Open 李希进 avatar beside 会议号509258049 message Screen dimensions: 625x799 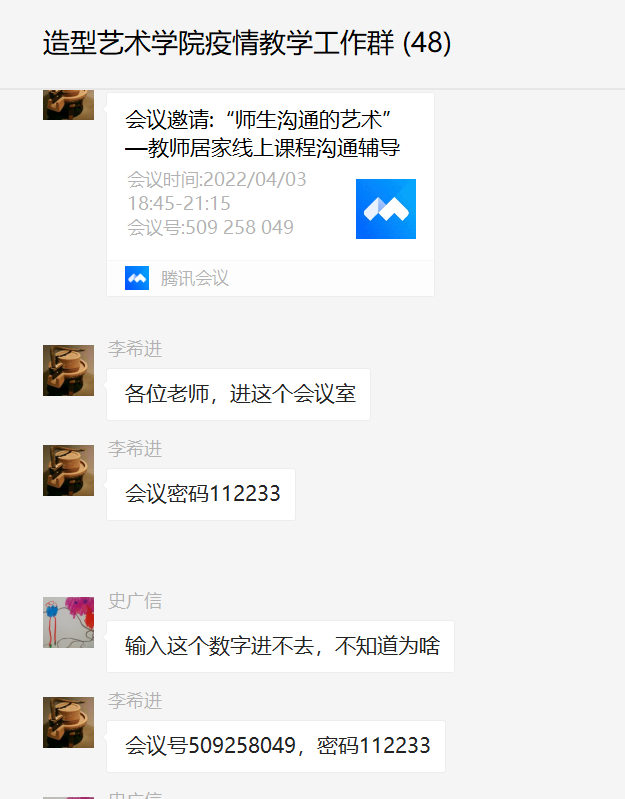pyautogui.click(x=68, y=723)
